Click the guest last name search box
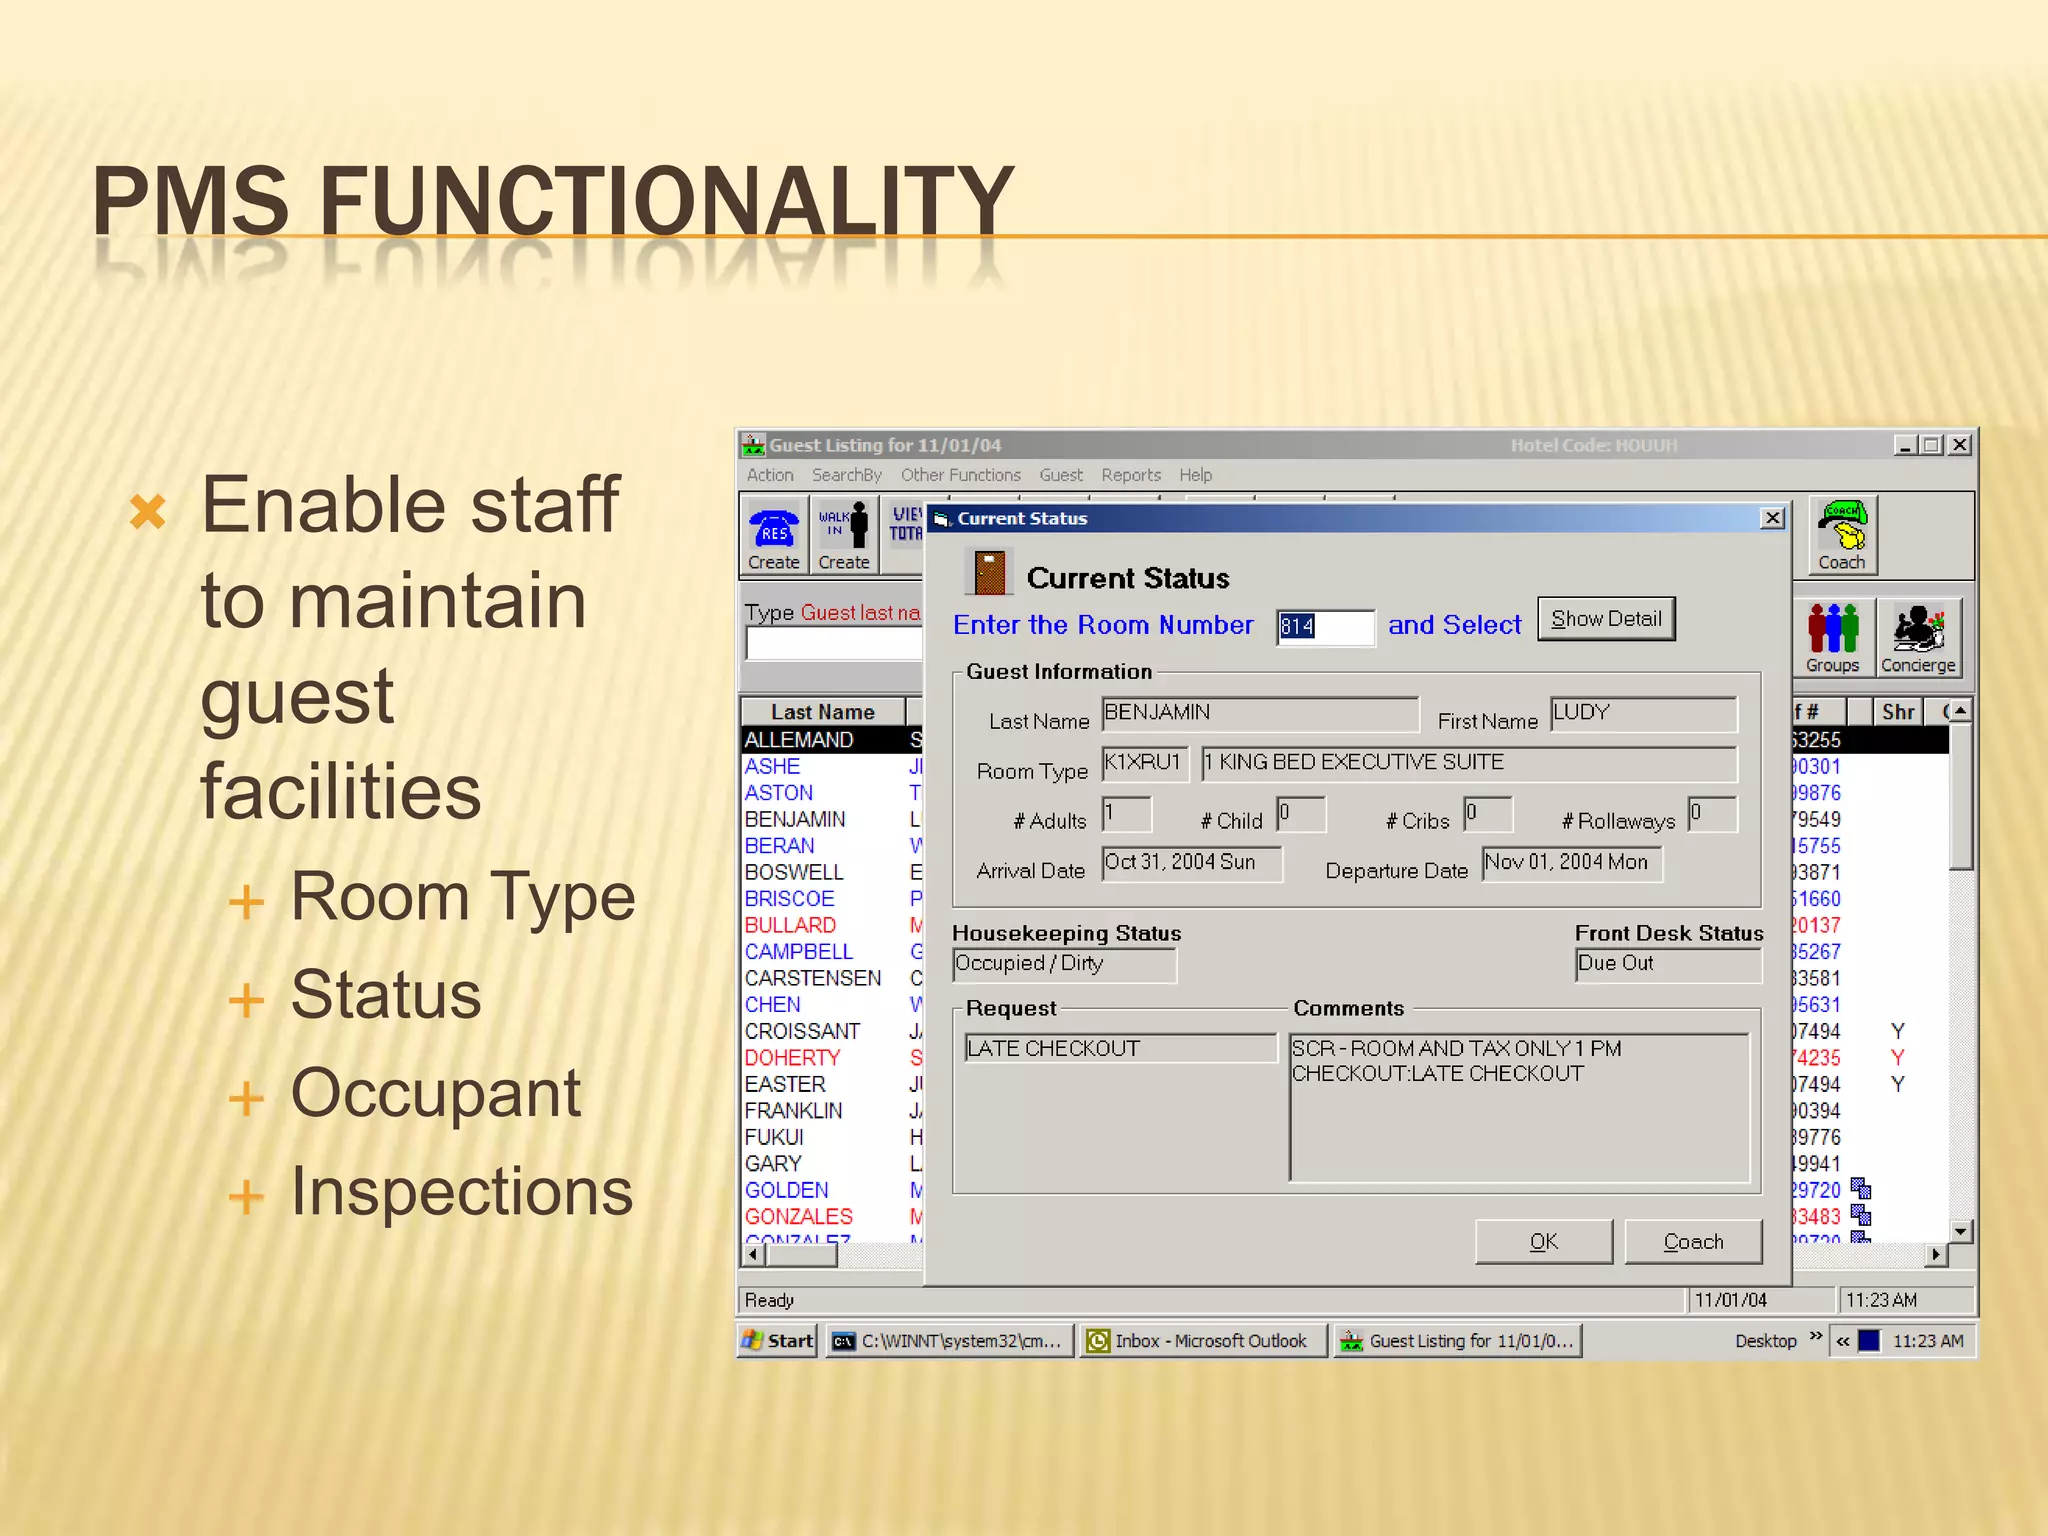The width and height of the screenshot is (2048, 1536). 834,644
